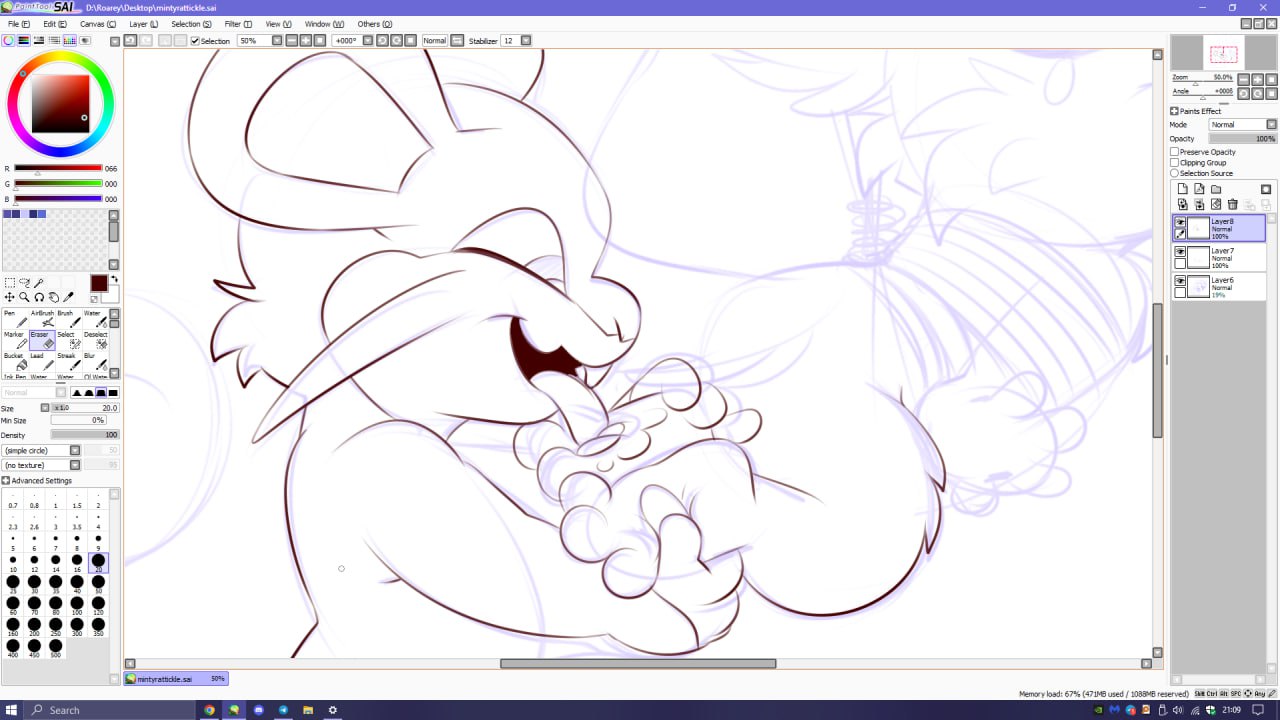
Task: Click the magnifier zoom tool
Action: [24, 297]
